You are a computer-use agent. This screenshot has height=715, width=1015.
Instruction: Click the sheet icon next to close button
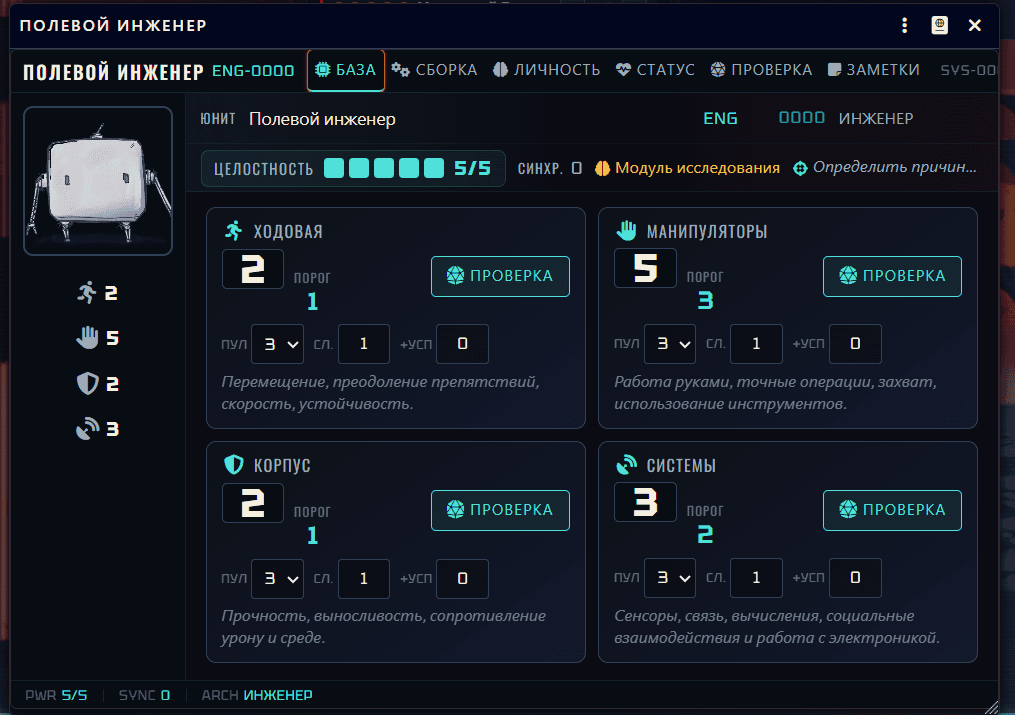click(x=940, y=25)
